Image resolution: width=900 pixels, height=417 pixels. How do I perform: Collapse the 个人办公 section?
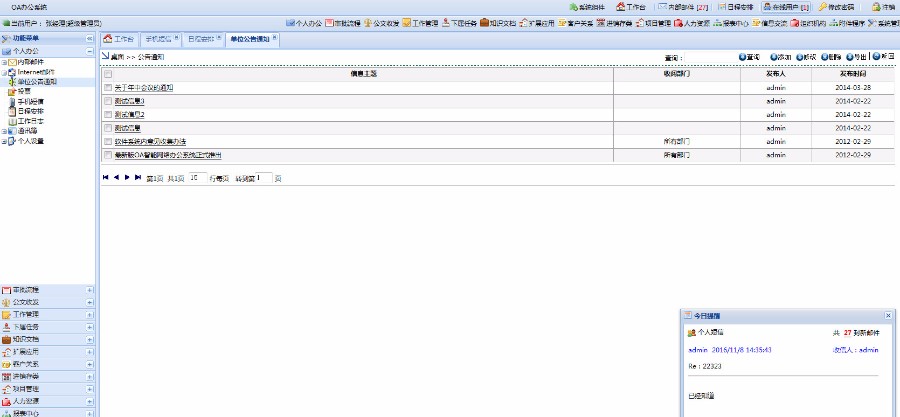click(90, 51)
